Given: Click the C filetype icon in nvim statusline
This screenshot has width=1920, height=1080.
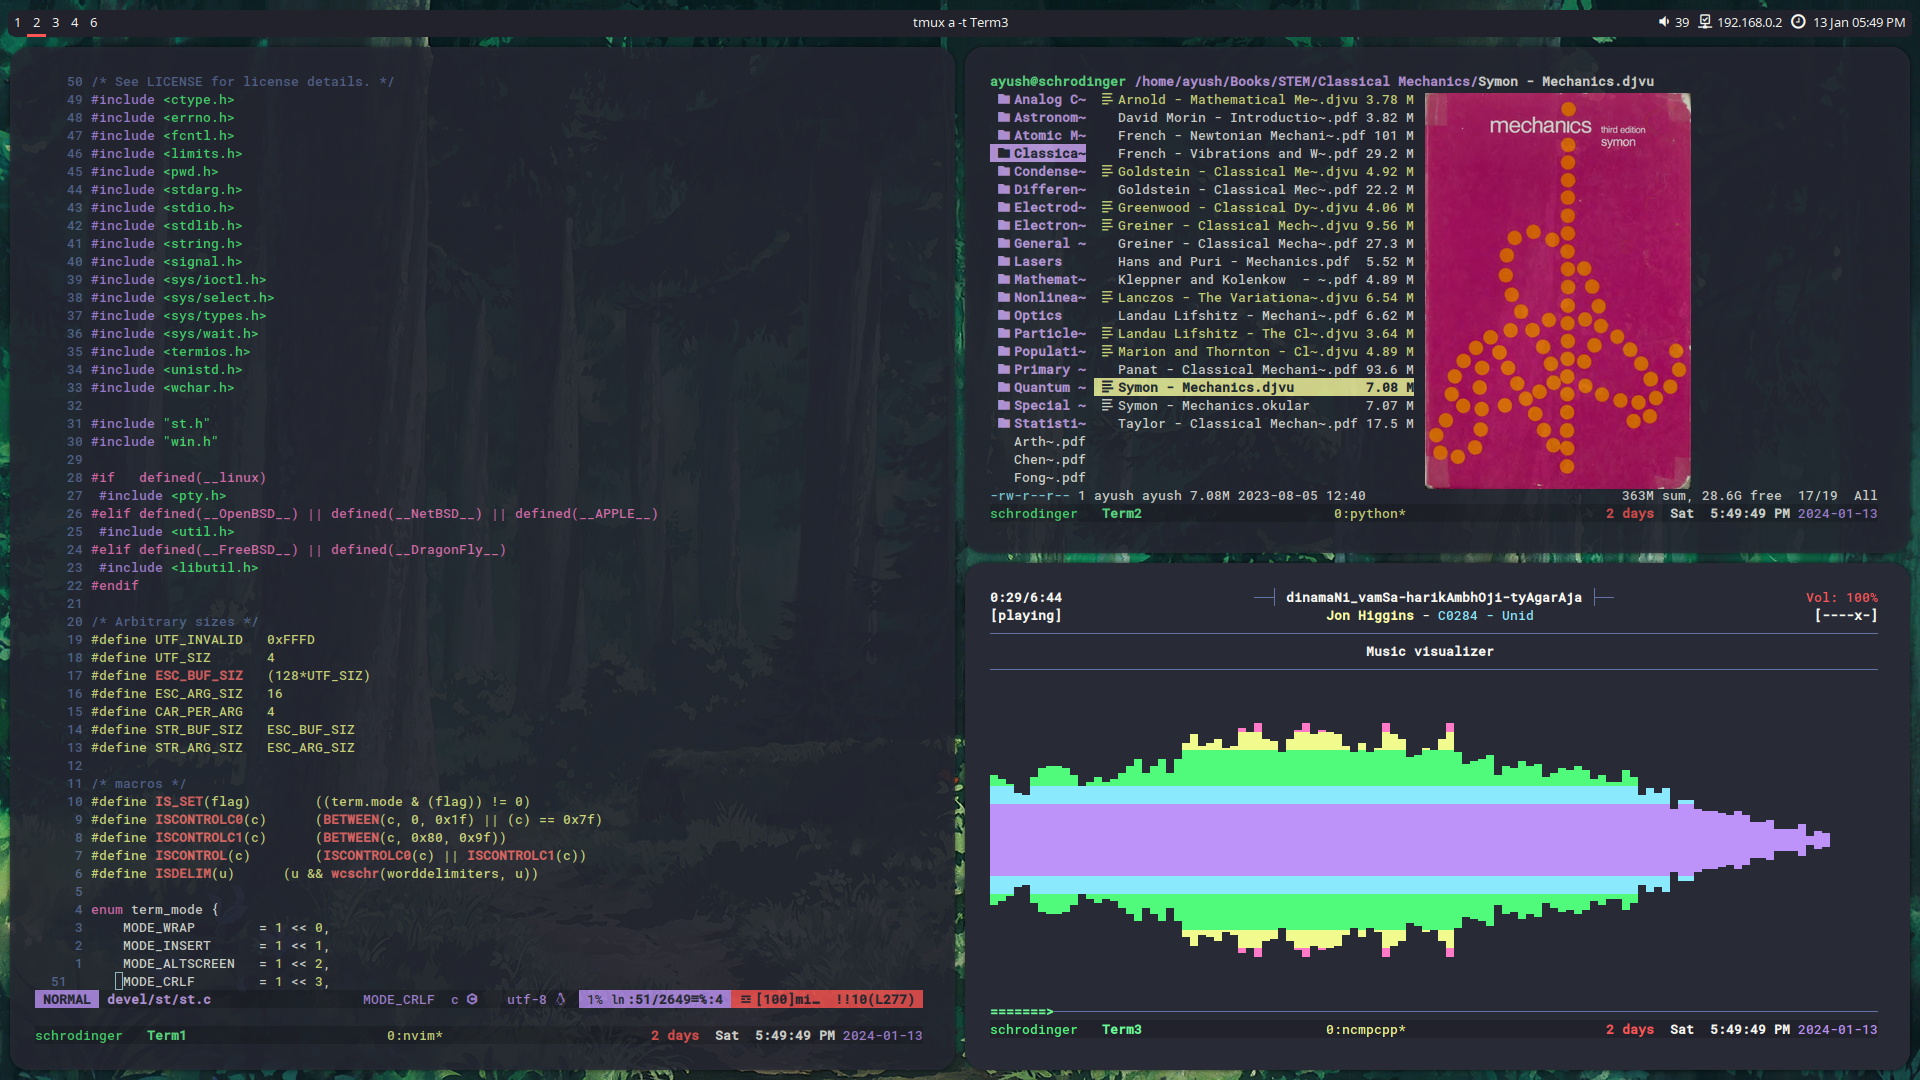Looking at the screenshot, I should (472, 999).
